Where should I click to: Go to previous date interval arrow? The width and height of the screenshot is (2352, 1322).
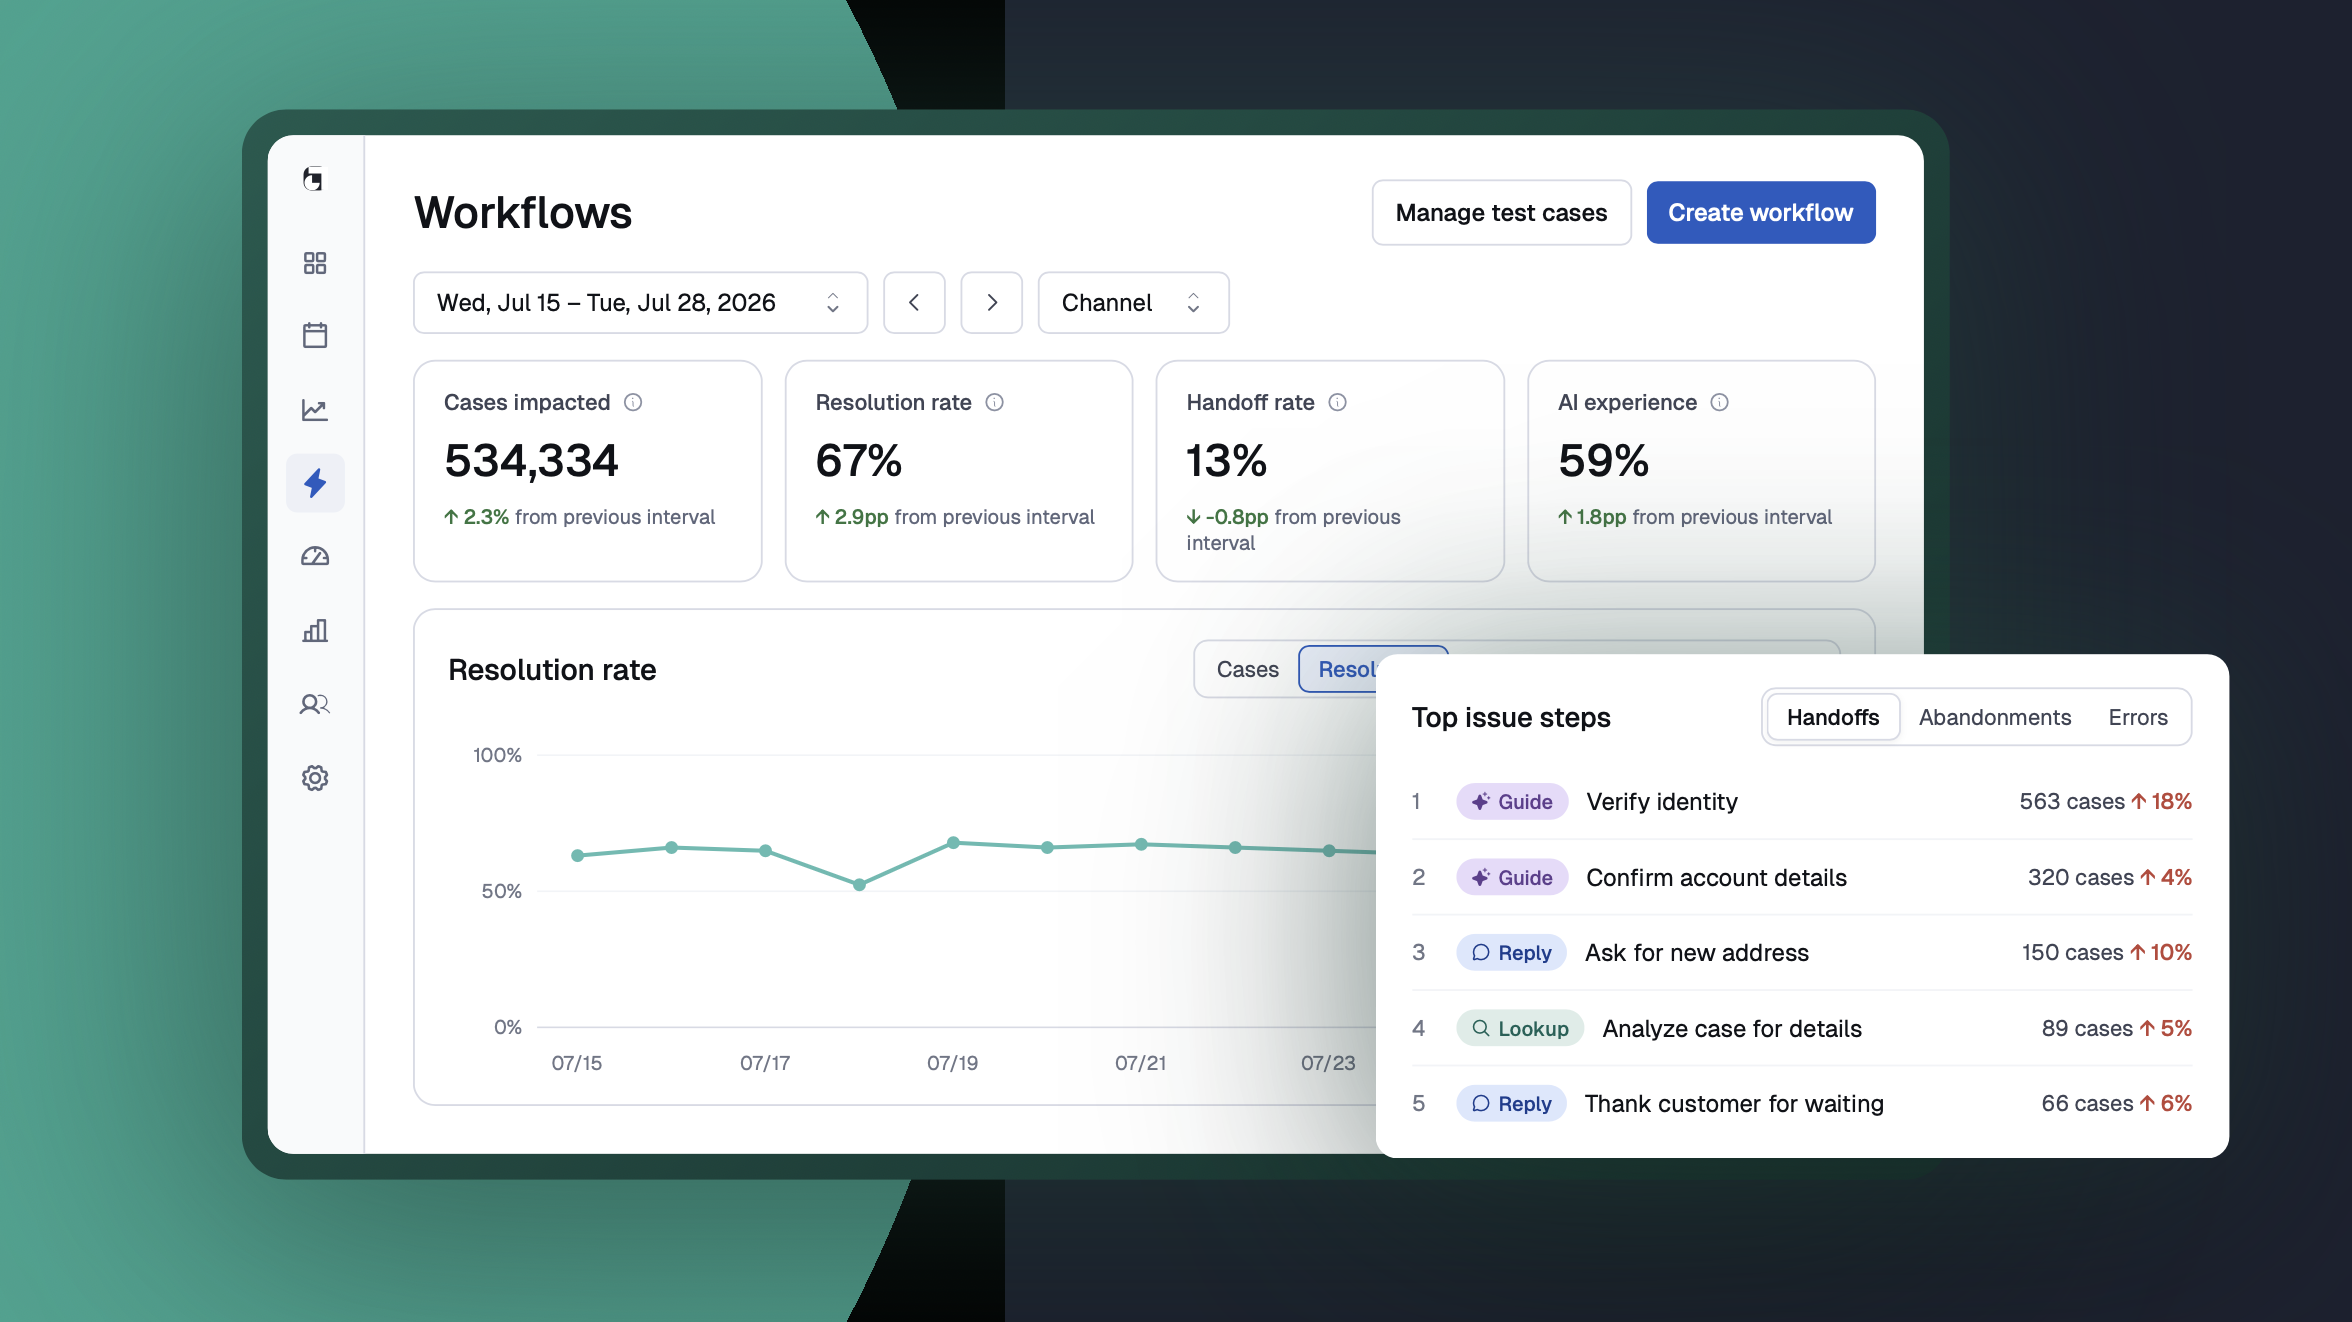914,302
